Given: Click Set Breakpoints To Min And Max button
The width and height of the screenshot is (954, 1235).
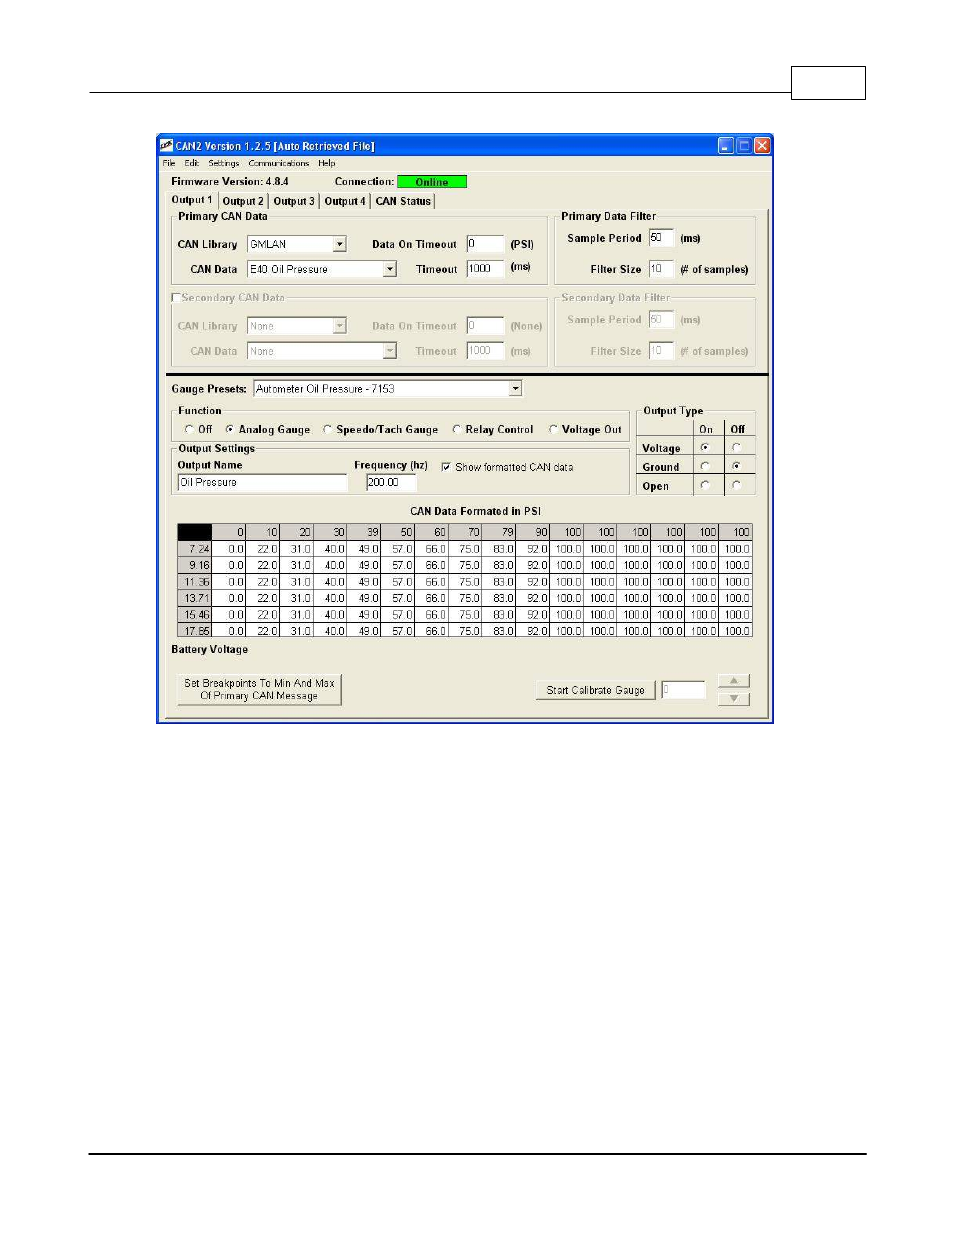Looking at the screenshot, I should point(259,689).
